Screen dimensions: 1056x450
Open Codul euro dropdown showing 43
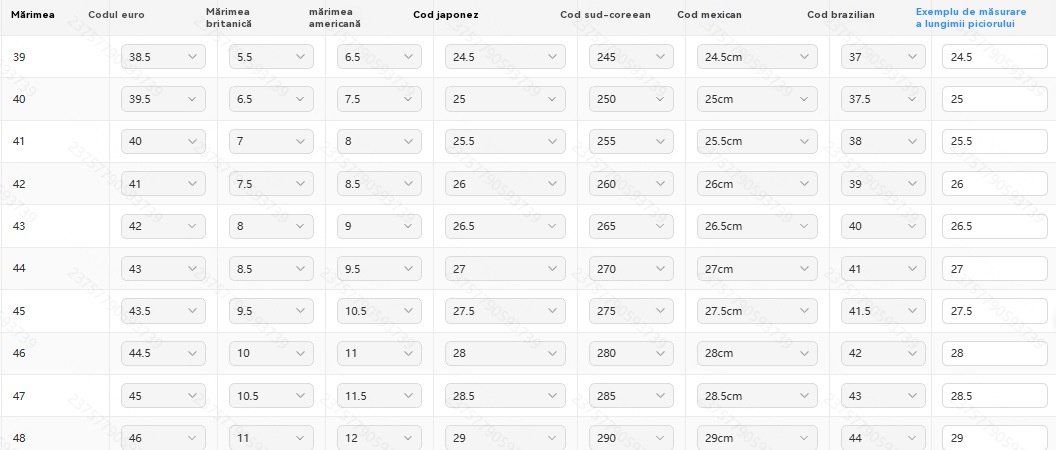pyautogui.click(x=163, y=269)
